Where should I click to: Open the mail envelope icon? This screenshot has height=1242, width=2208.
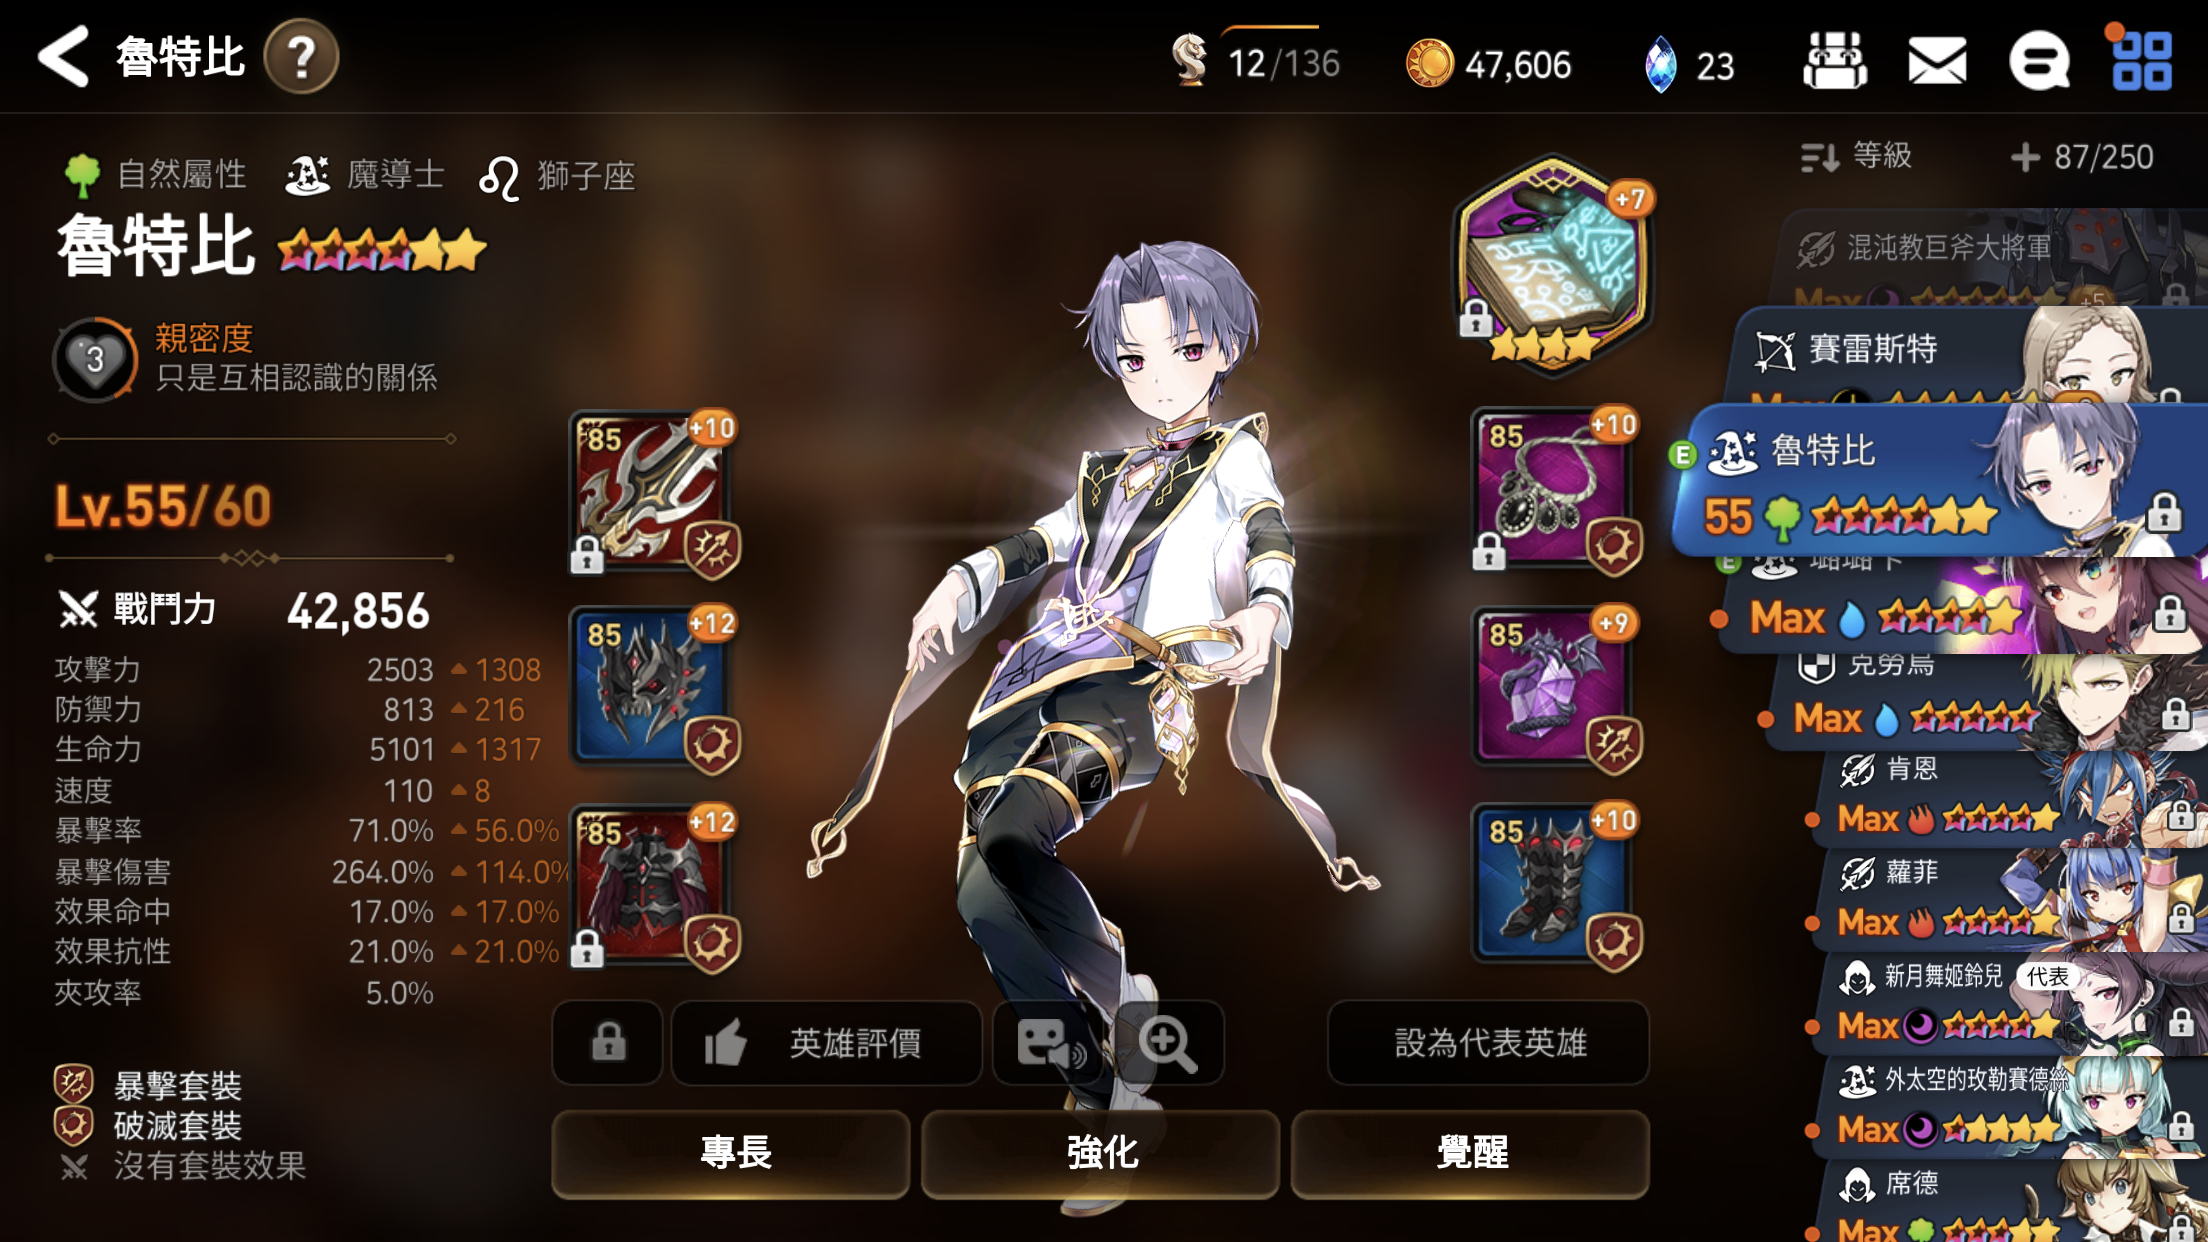[1937, 61]
